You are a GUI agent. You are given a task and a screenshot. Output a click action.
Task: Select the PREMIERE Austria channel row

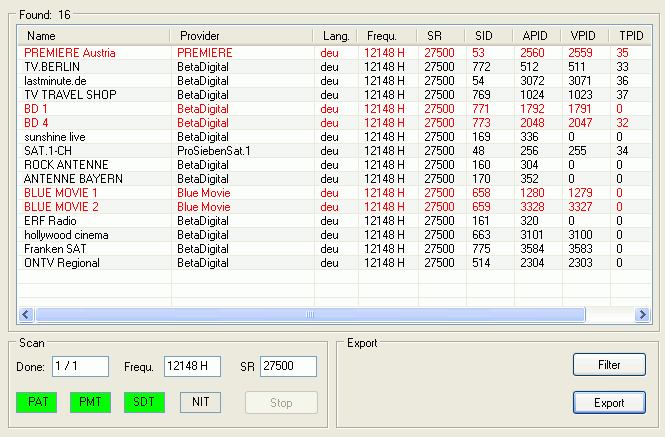(335, 53)
